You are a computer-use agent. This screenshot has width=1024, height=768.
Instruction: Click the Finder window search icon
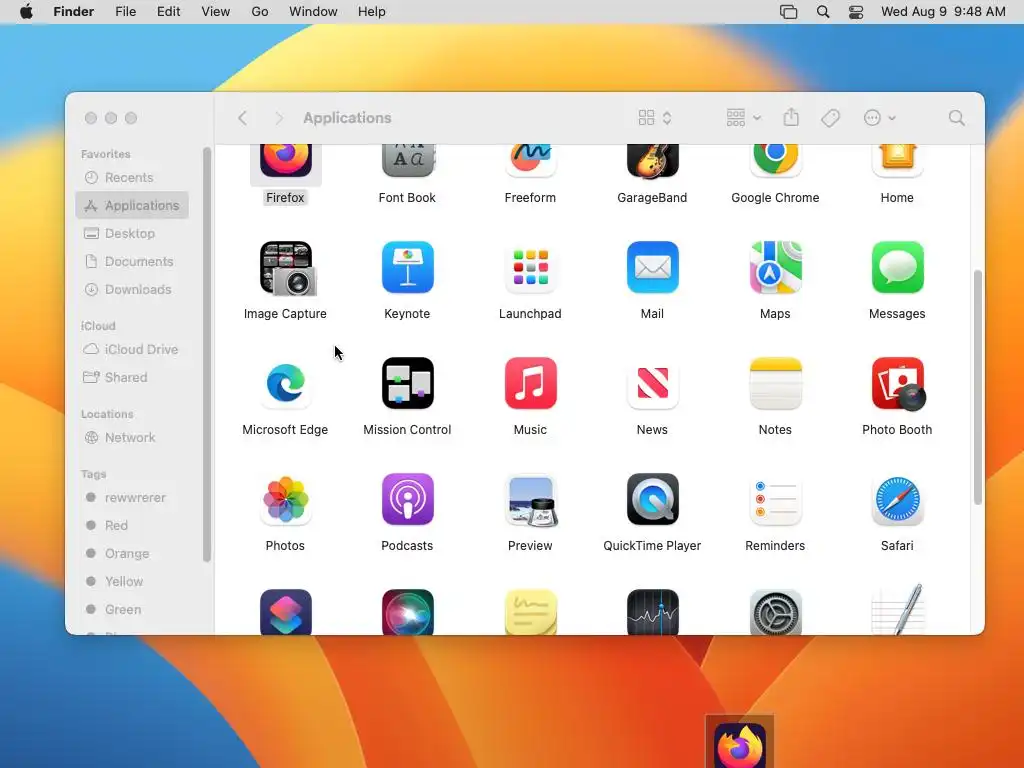pos(957,118)
